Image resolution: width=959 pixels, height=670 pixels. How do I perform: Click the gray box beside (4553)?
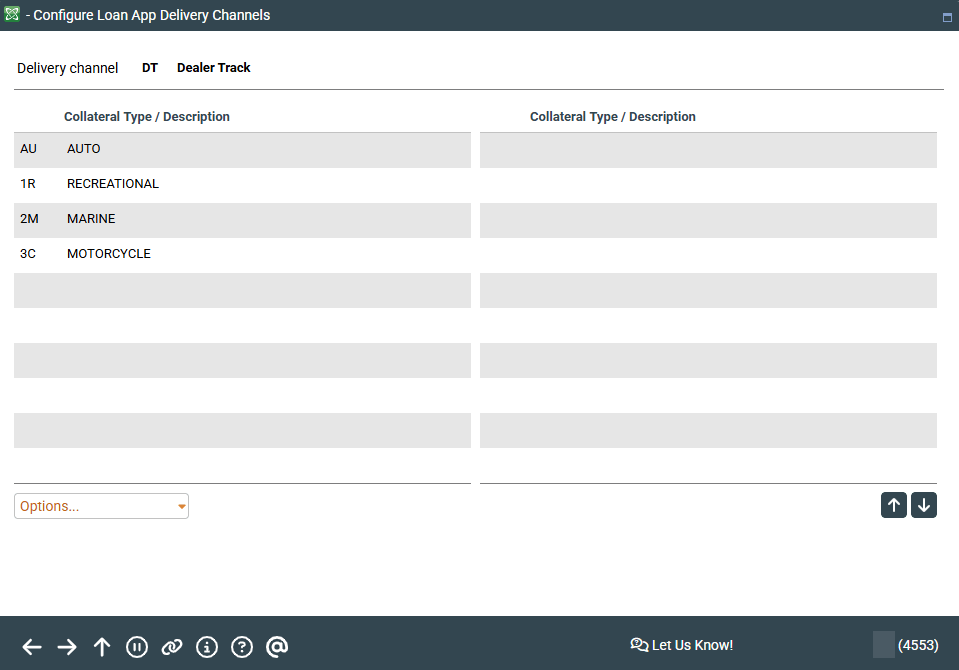point(883,645)
